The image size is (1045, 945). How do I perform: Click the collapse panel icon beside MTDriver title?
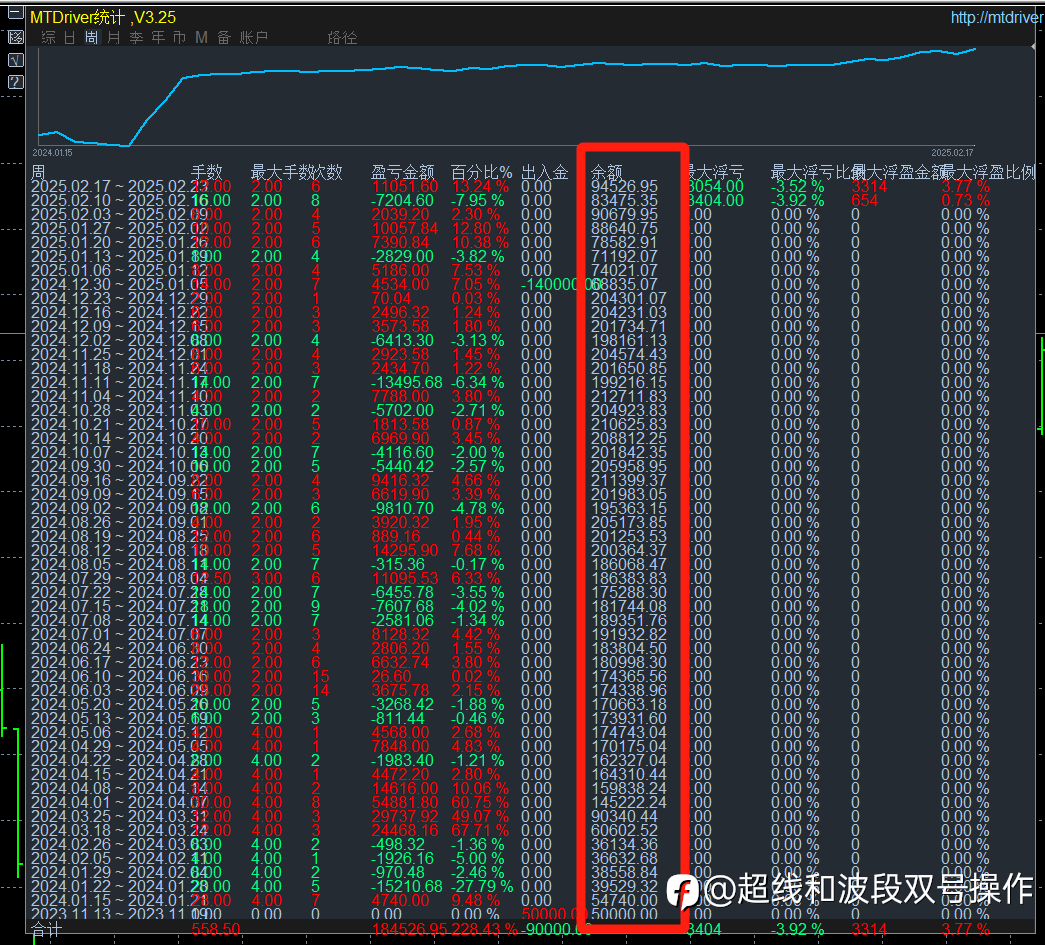click(15, 14)
